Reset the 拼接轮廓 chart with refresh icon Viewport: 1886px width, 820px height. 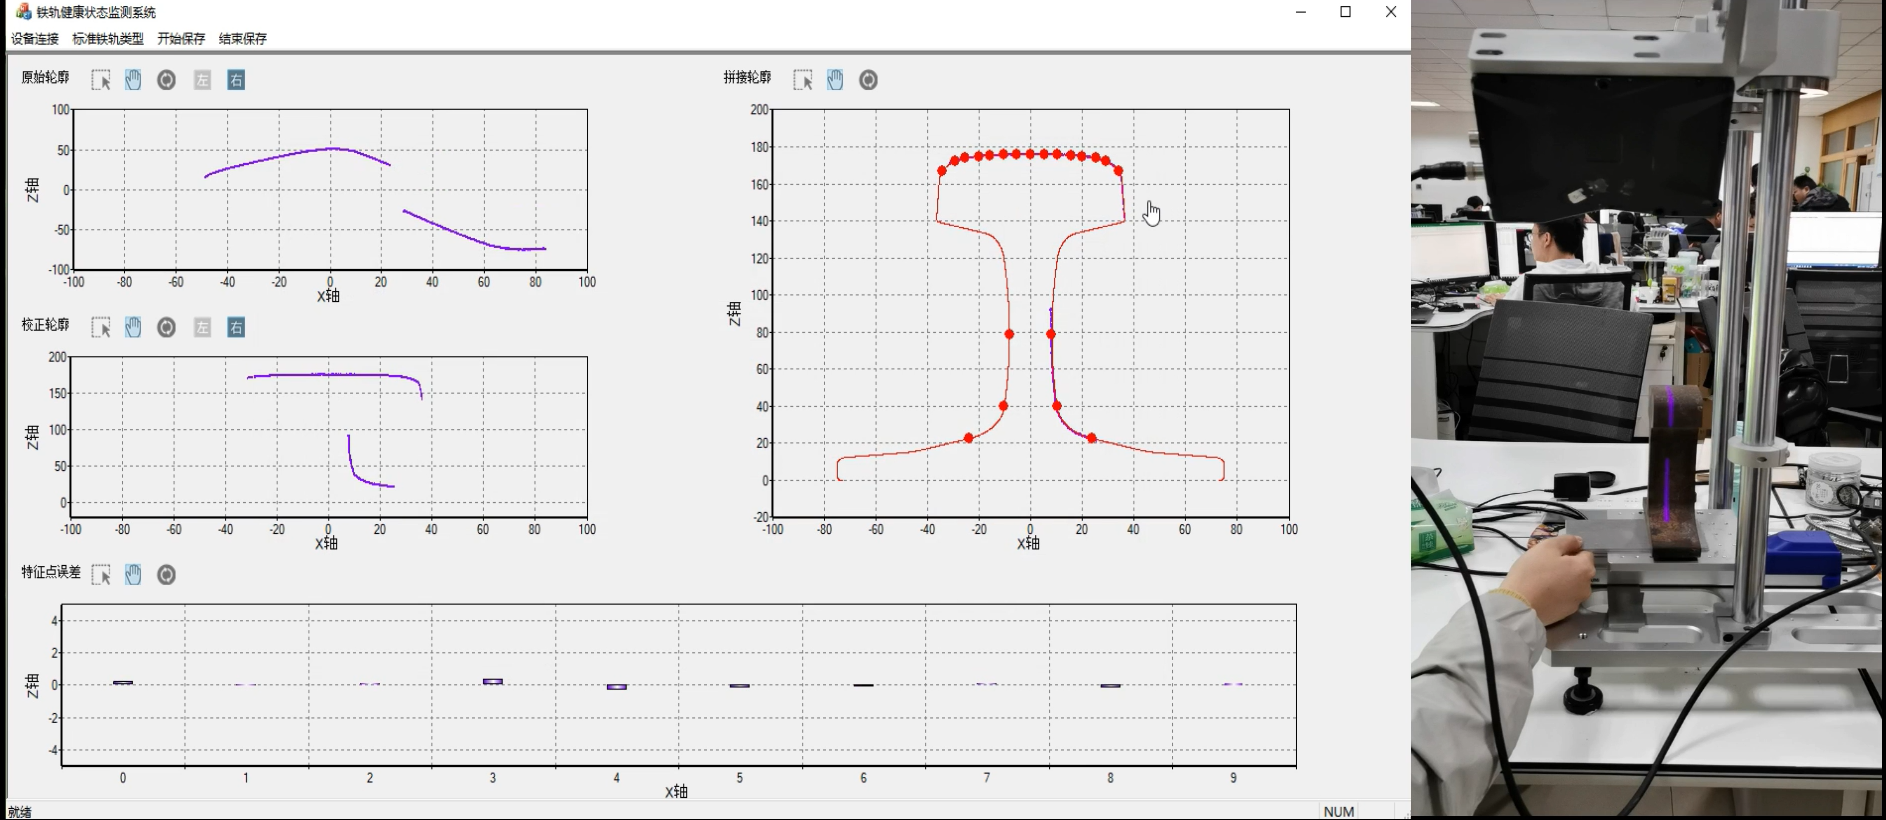869,80
